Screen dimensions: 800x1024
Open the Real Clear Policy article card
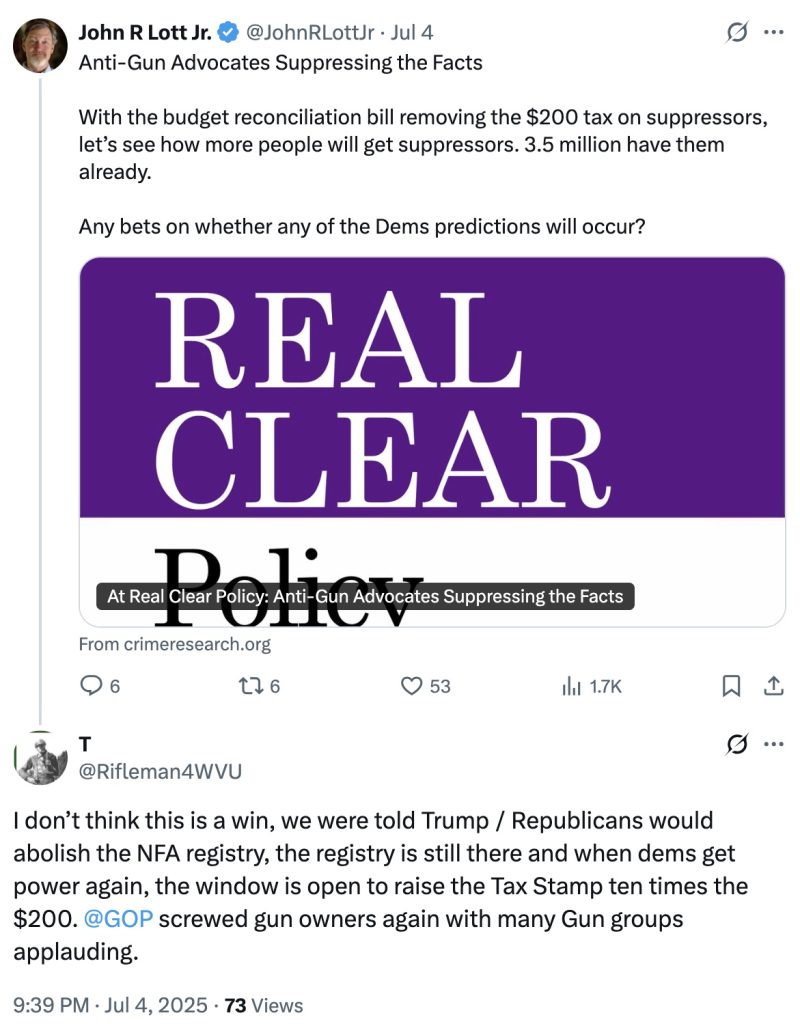[x=432, y=442]
